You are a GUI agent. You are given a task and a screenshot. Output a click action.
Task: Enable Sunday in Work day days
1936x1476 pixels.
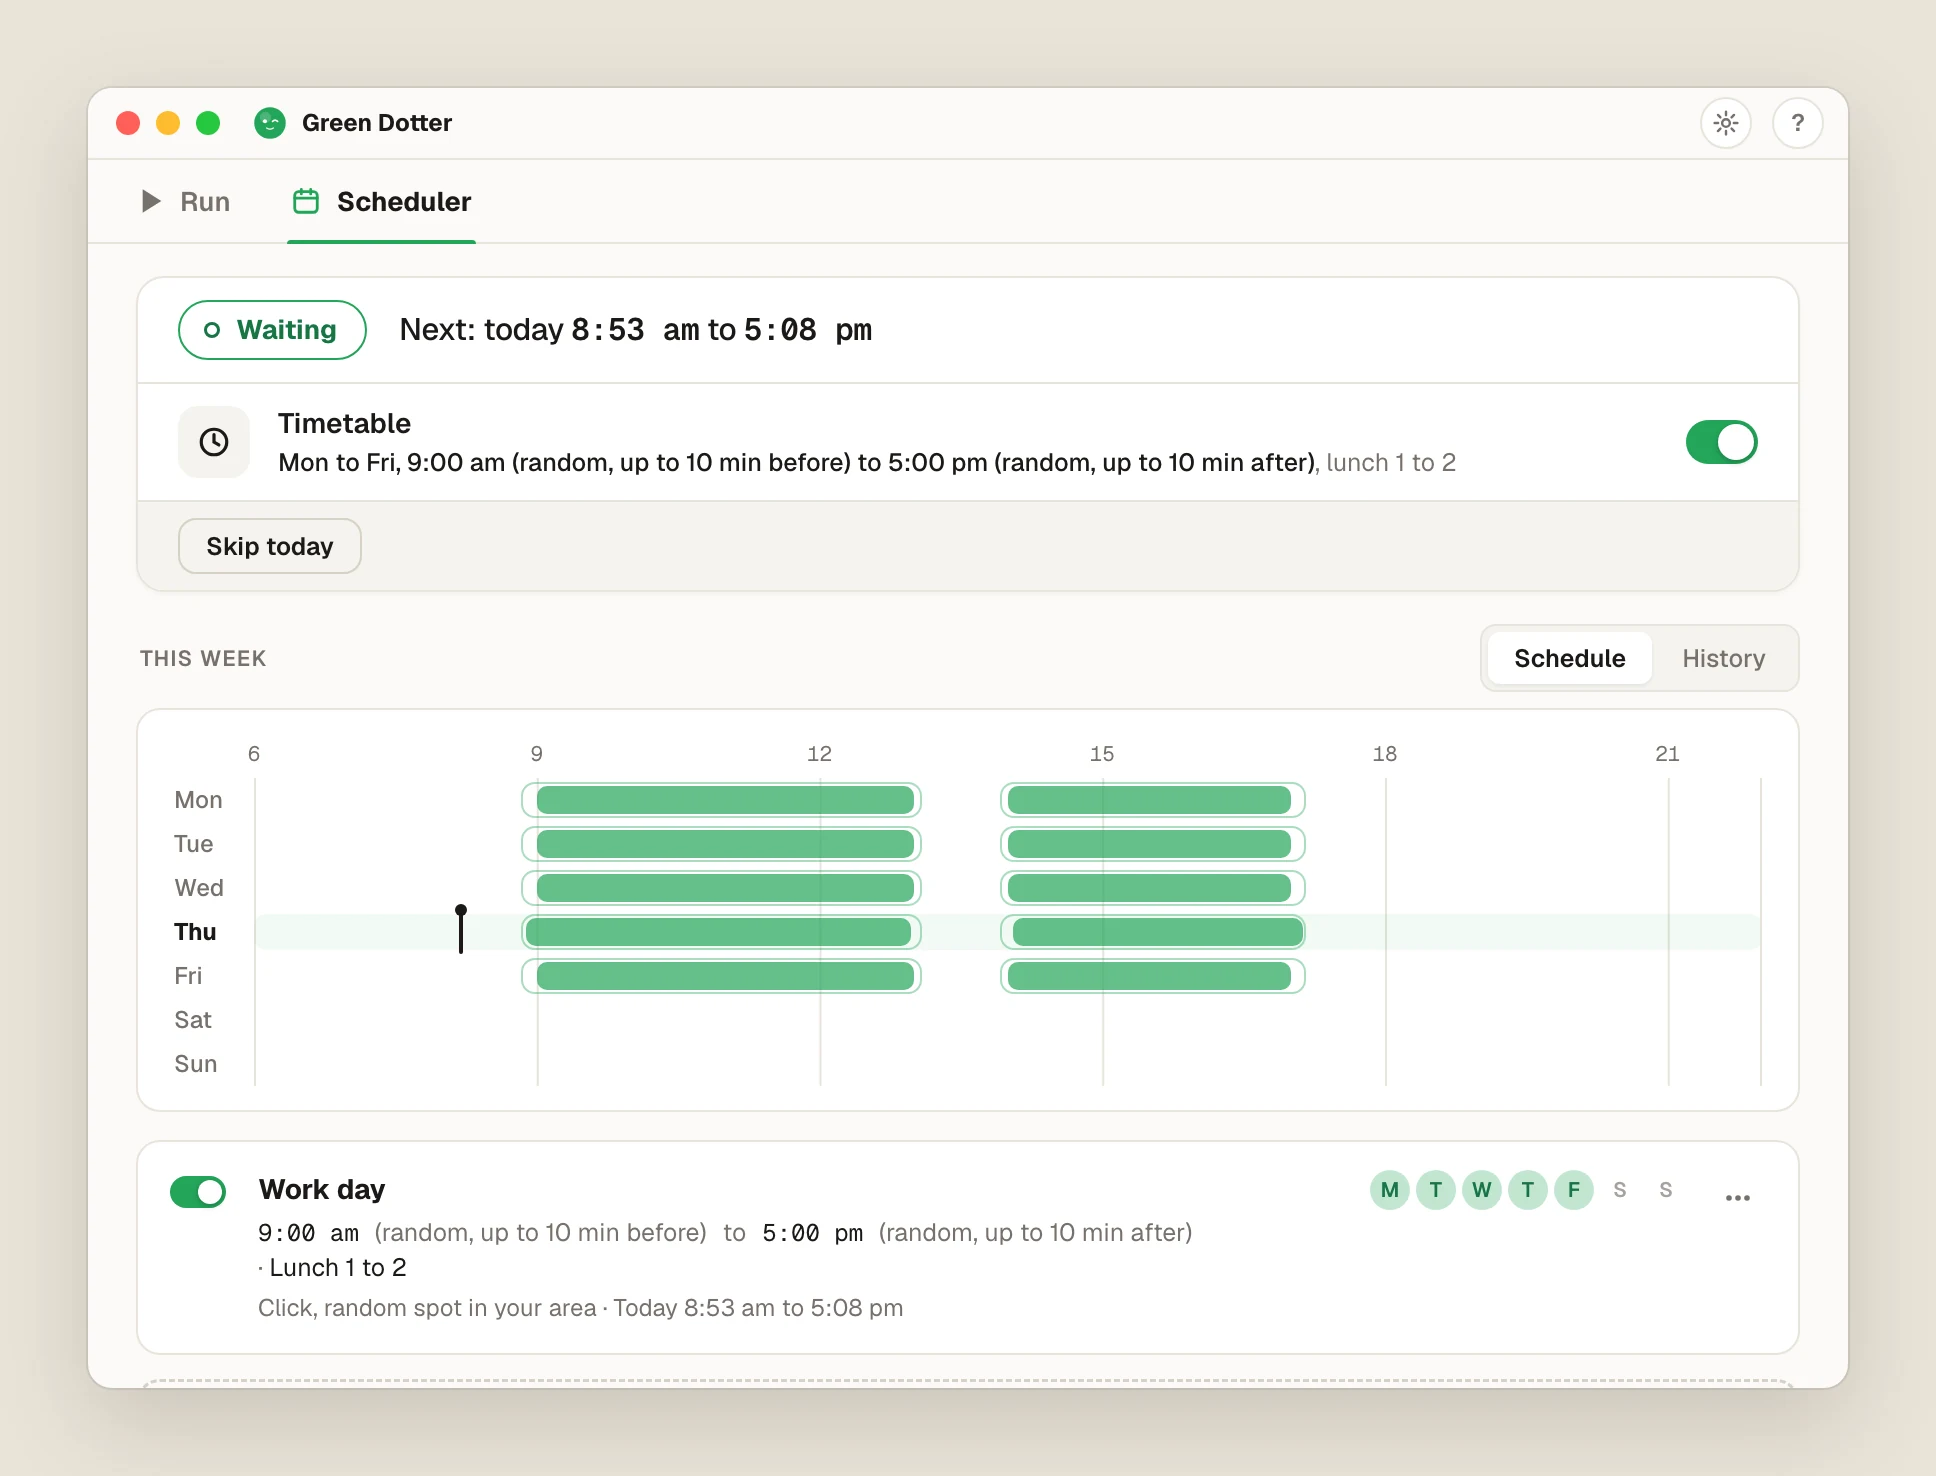pyautogui.click(x=1666, y=1190)
